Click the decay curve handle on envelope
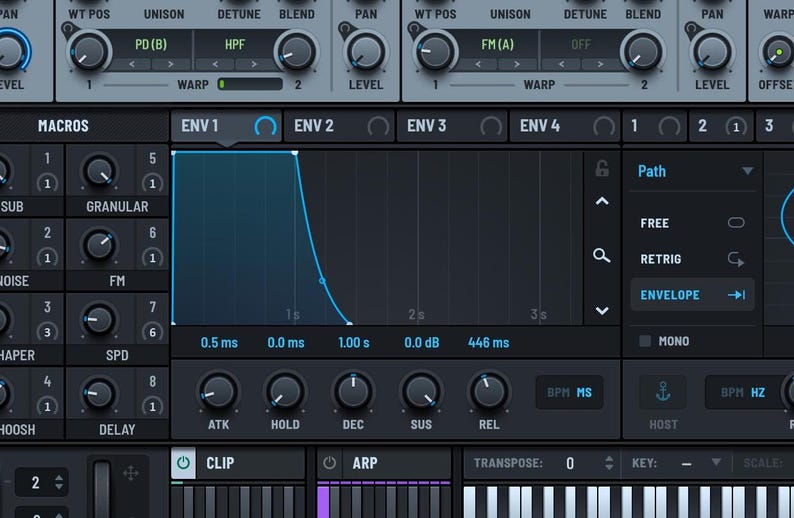This screenshot has height=518, width=794. [x=322, y=281]
